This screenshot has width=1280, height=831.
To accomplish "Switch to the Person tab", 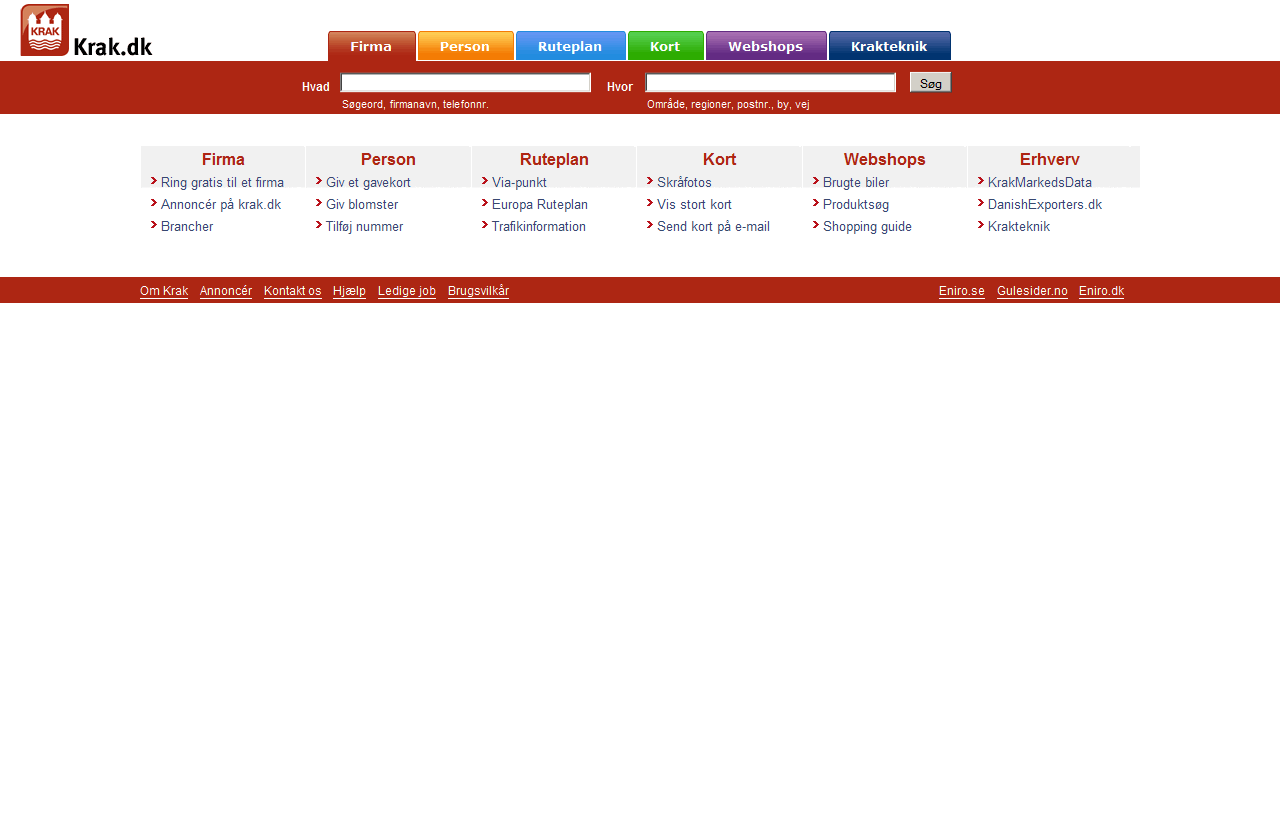I will (465, 46).
